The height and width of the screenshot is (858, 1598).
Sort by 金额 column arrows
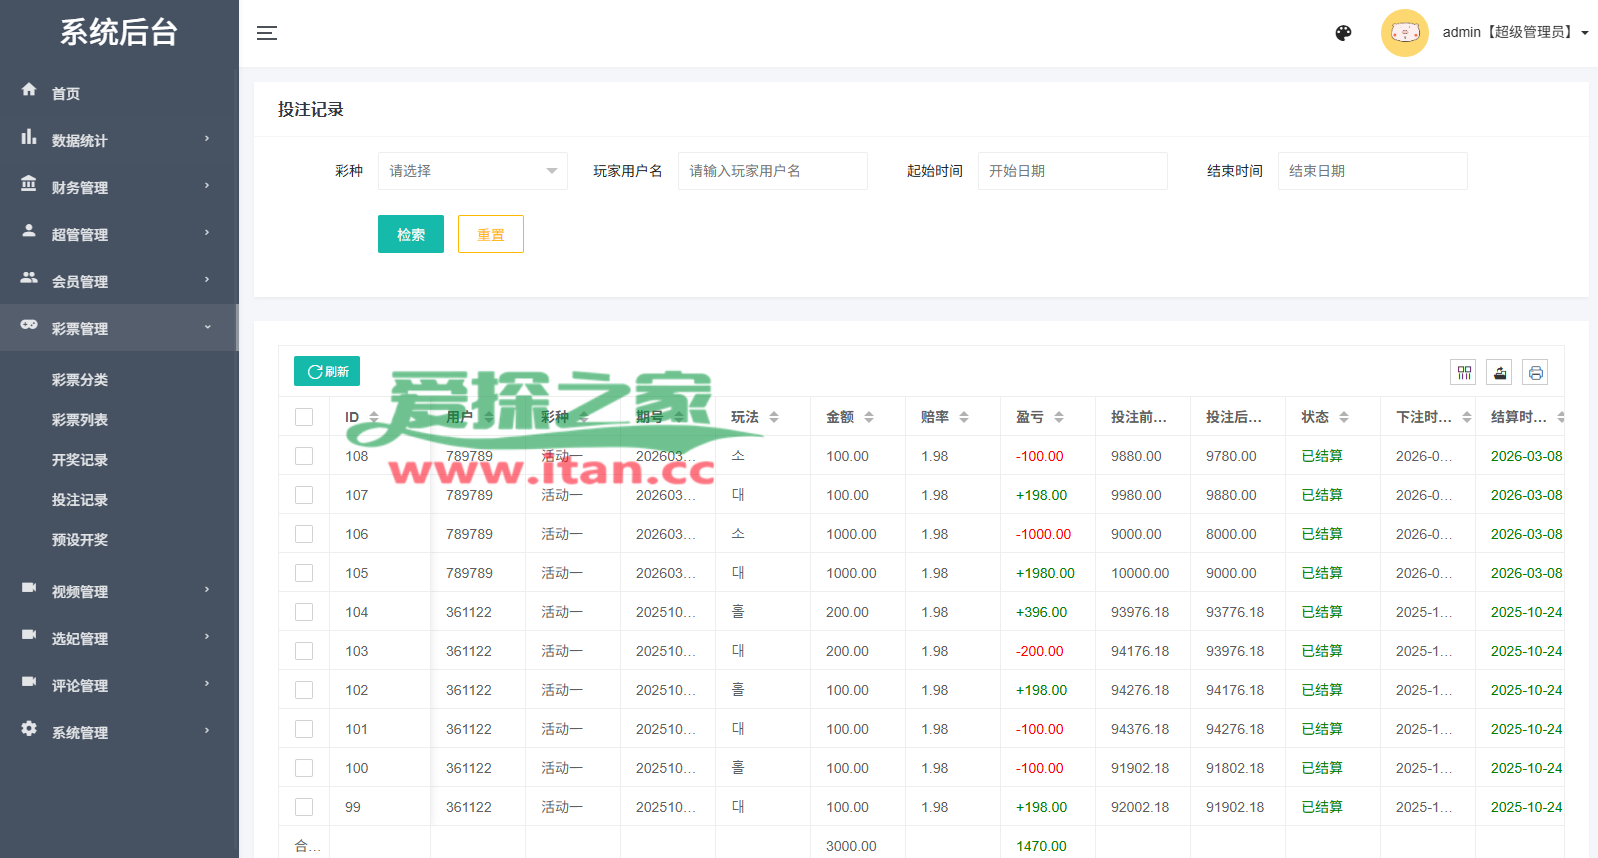coord(869,417)
